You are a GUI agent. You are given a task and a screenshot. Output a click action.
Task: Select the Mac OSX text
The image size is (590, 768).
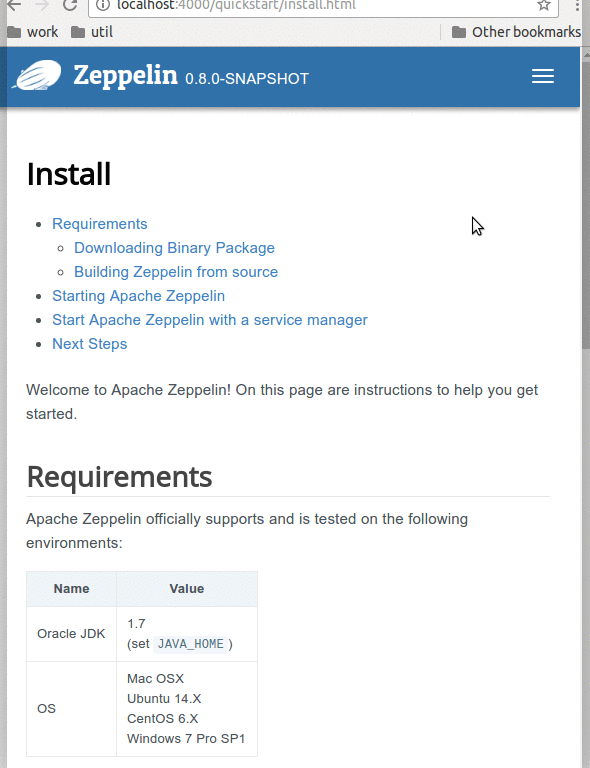click(155, 678)
